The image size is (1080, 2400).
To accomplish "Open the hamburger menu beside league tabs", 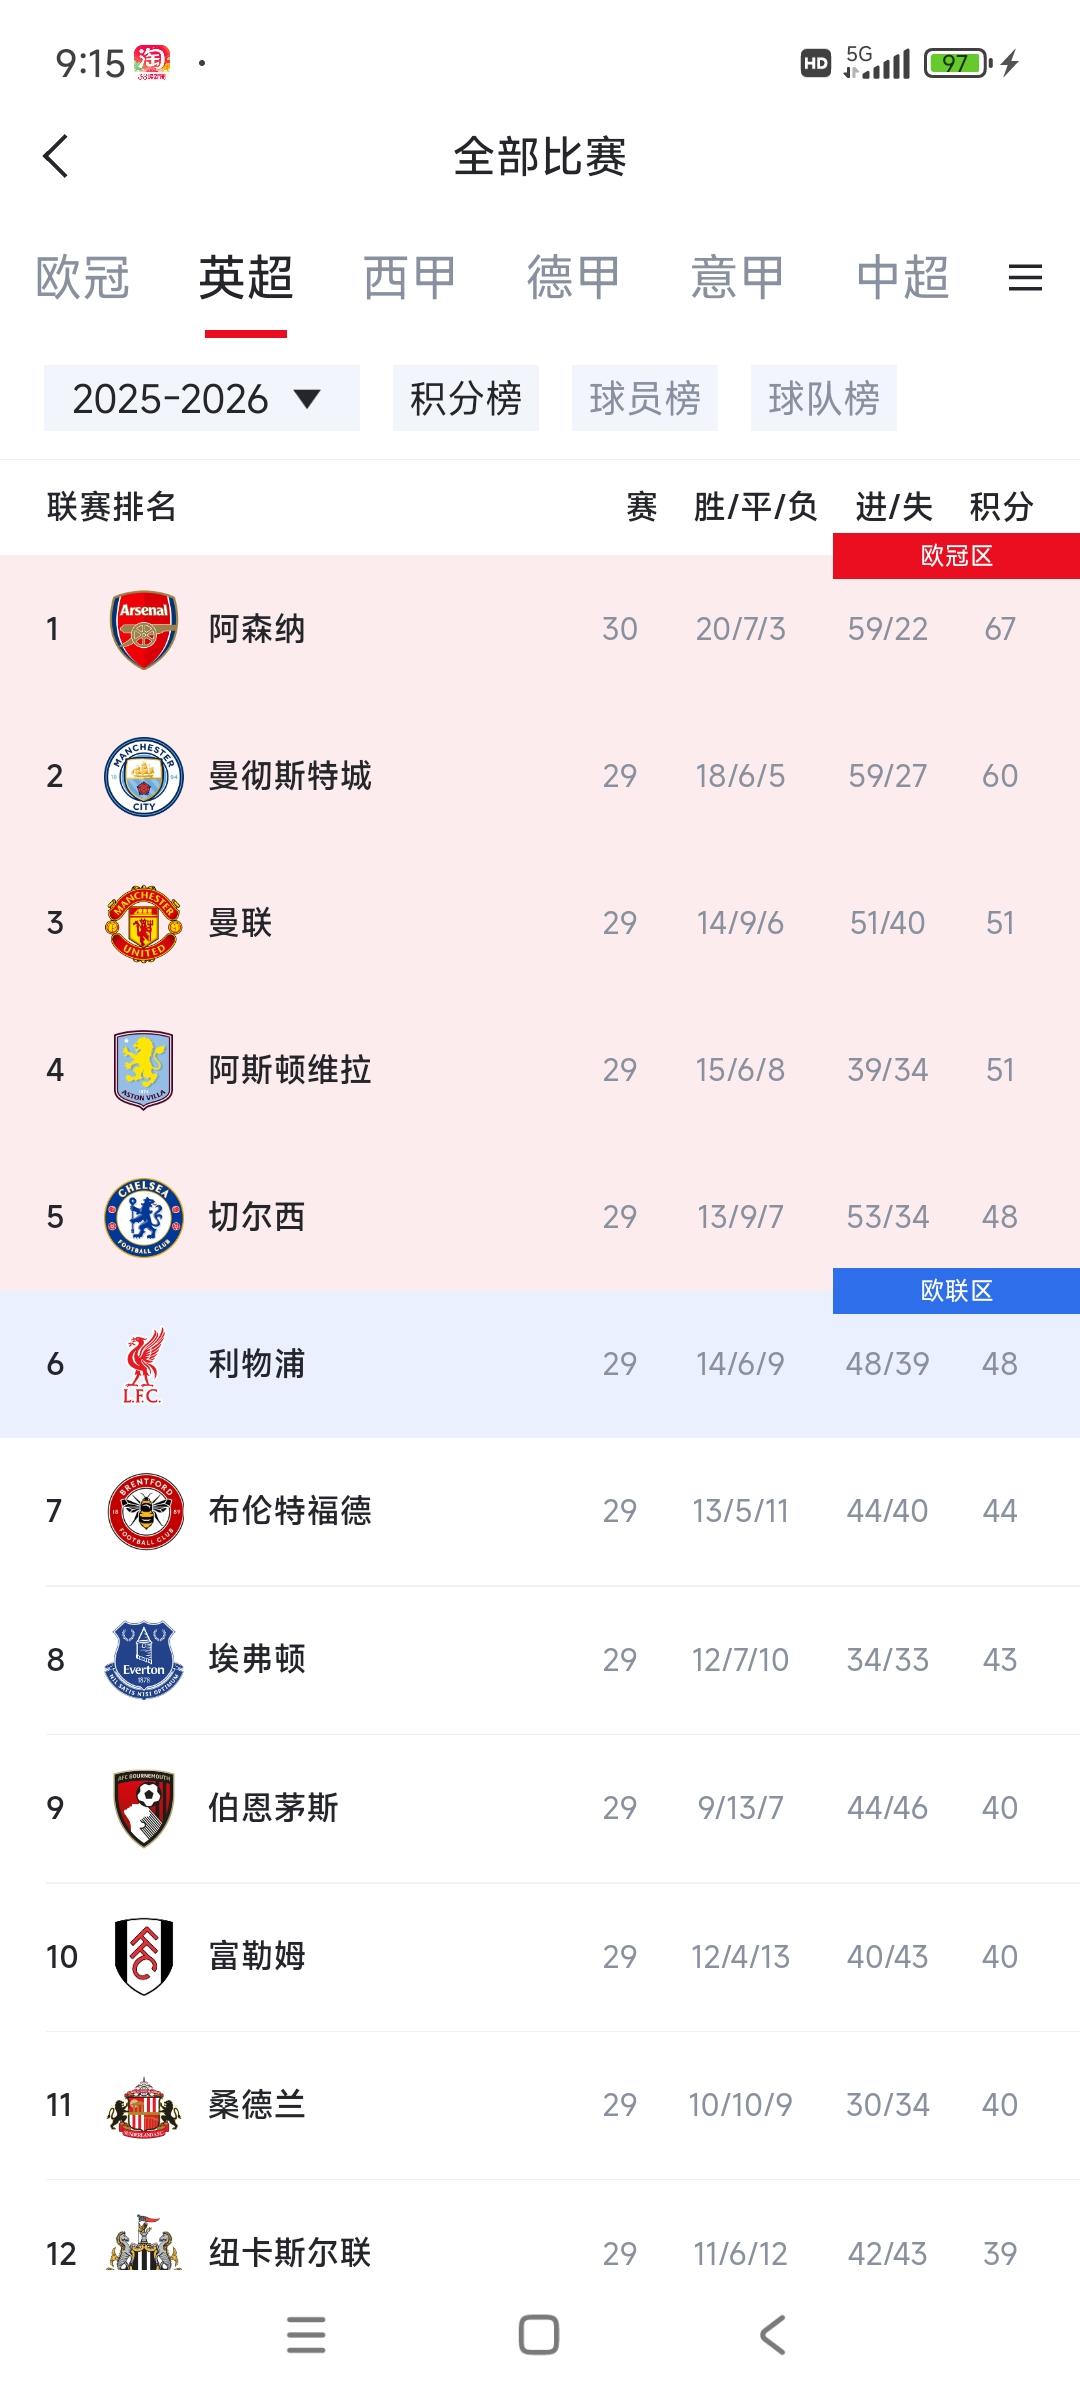I will [1025, 277].
